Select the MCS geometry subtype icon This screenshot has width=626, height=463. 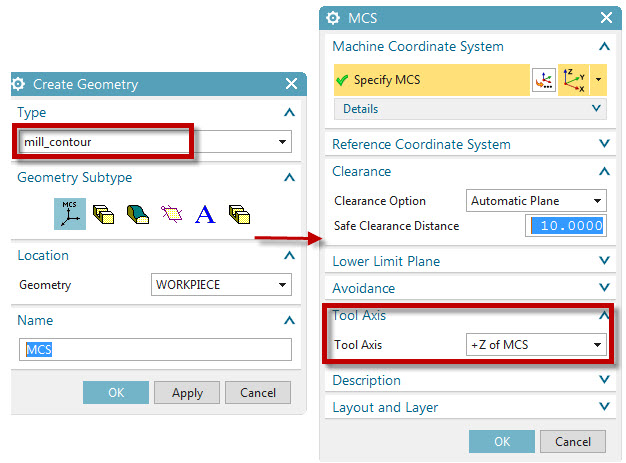[70, 214]
